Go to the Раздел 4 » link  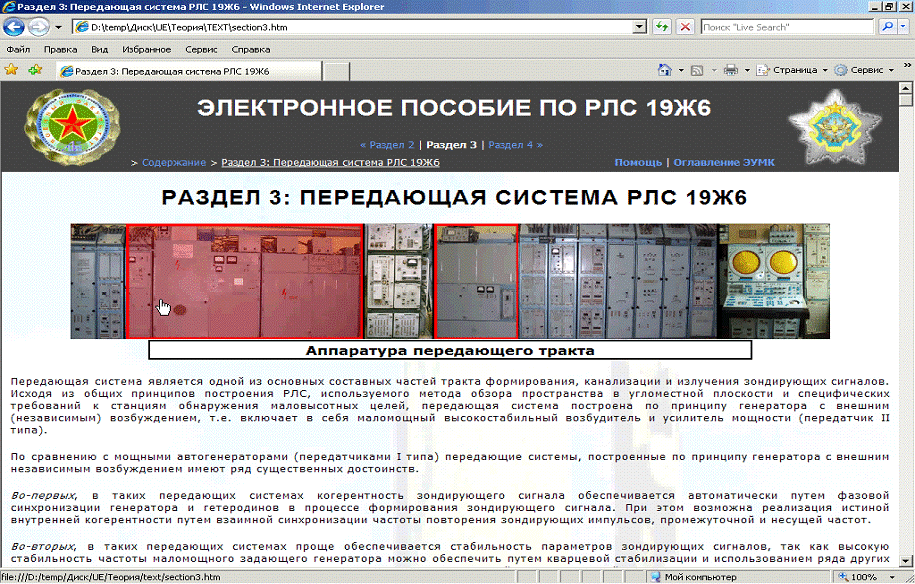pyautogui.click(x=515, y=144)
